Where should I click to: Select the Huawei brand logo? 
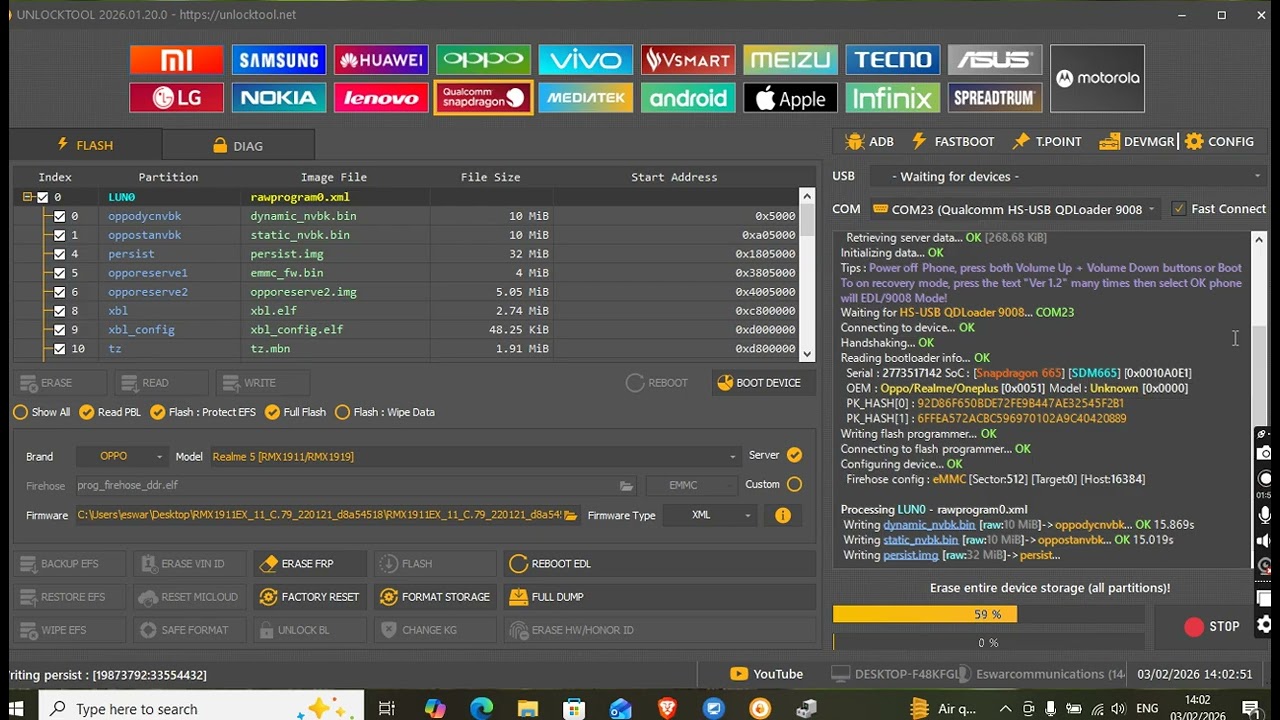point(381,60)
